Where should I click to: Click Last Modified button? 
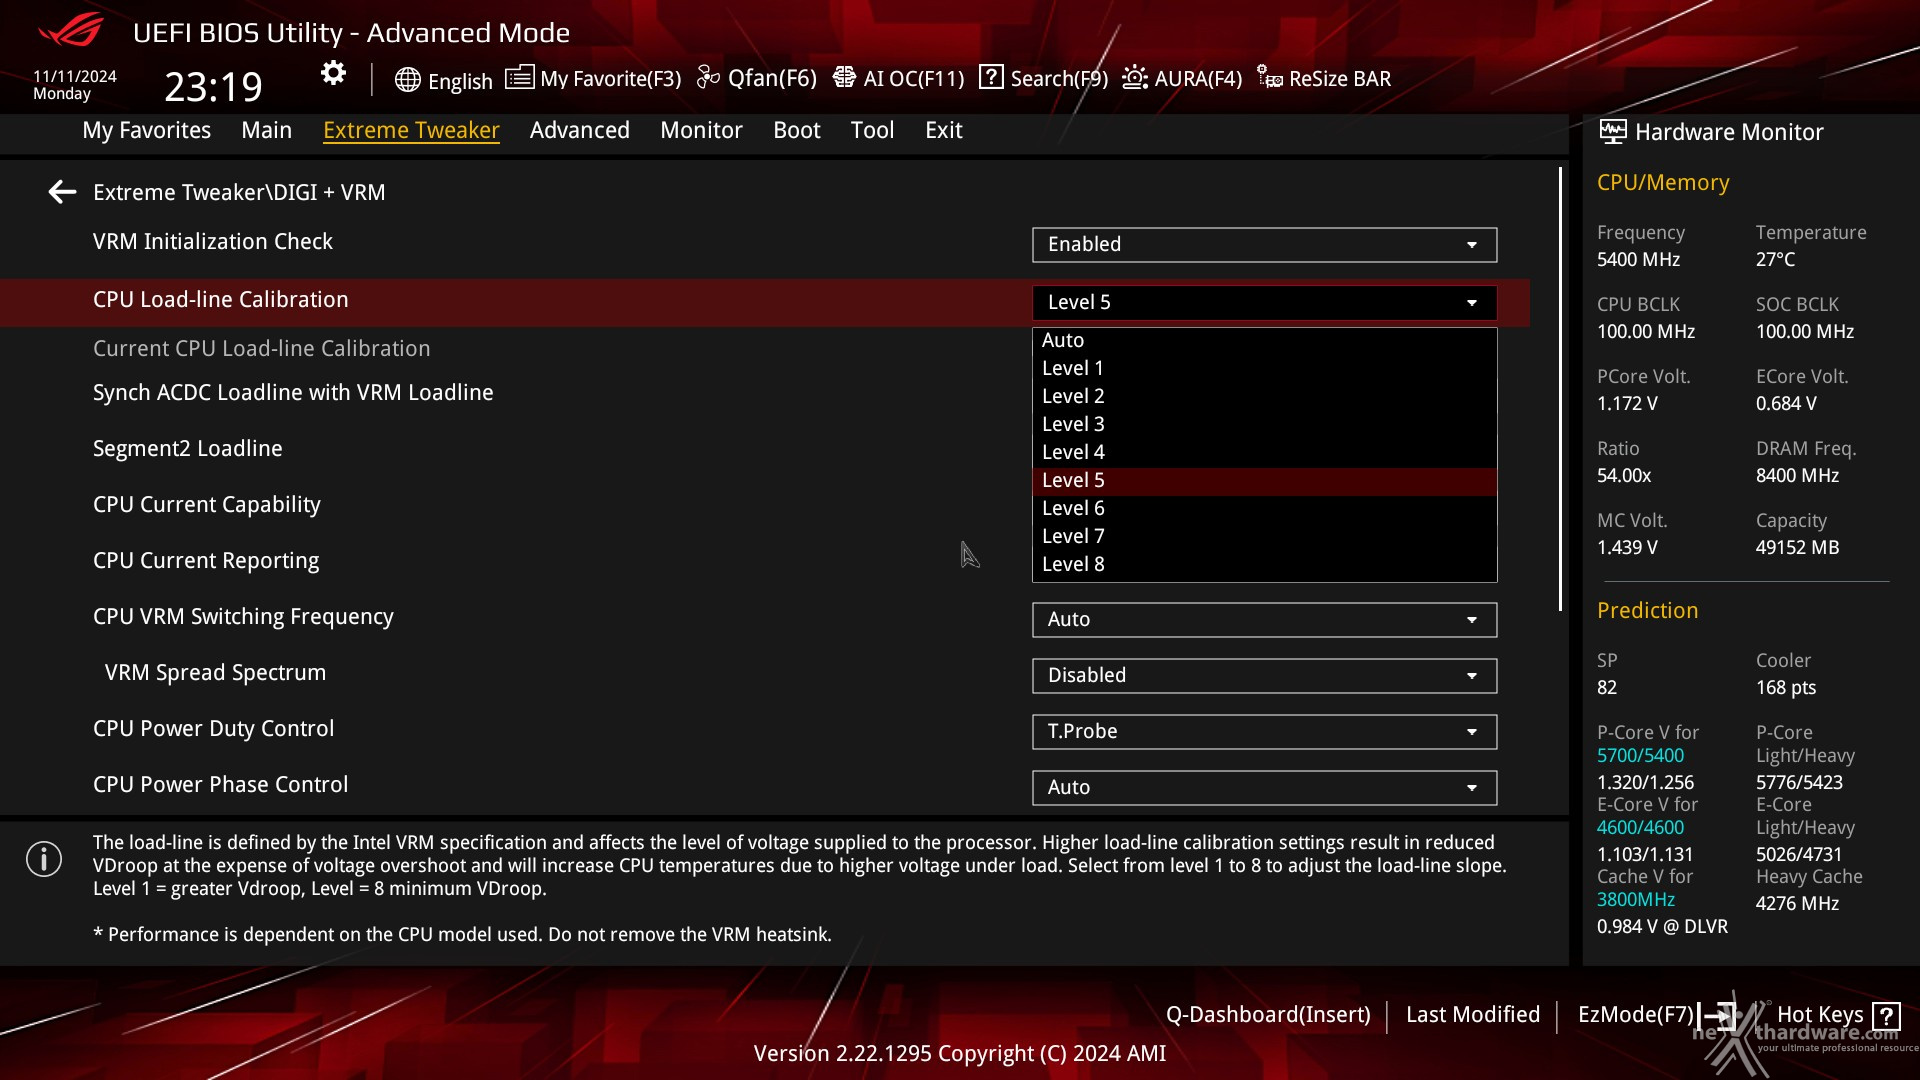(x=1473, y=1015)
